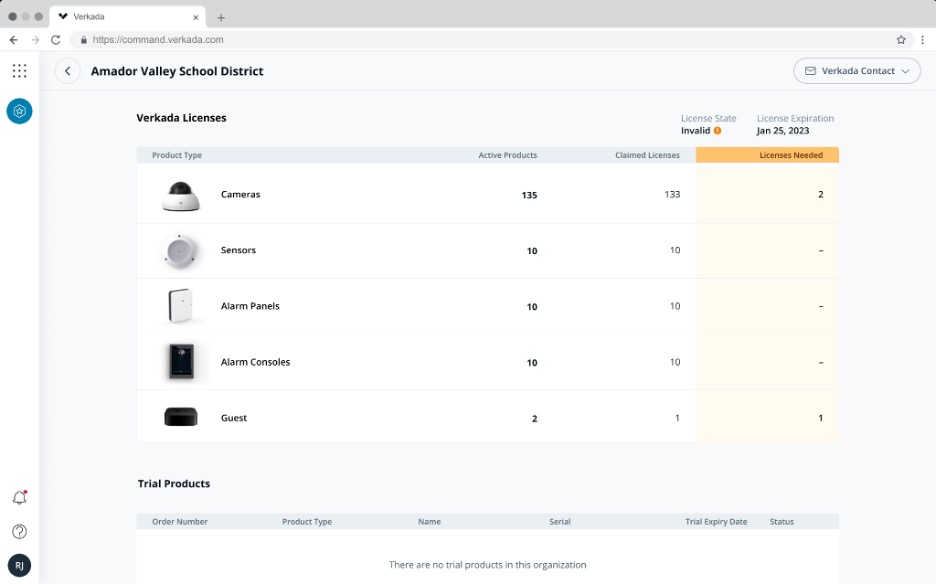Screen dimensions: 936x584
Task: Click the Cameras dome camera thumbnail
Action: [180, 196]
